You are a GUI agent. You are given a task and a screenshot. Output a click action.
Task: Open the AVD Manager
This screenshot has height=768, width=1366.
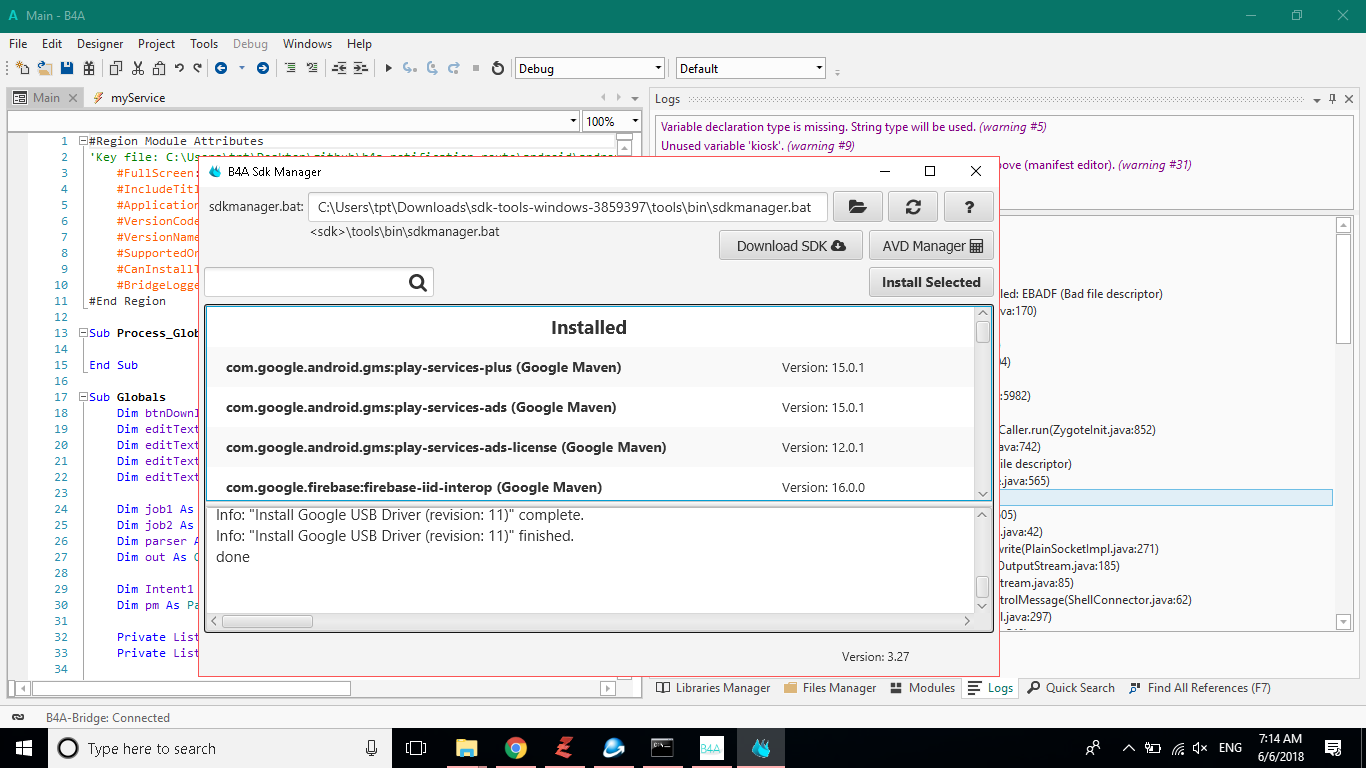tap(932, 245)
